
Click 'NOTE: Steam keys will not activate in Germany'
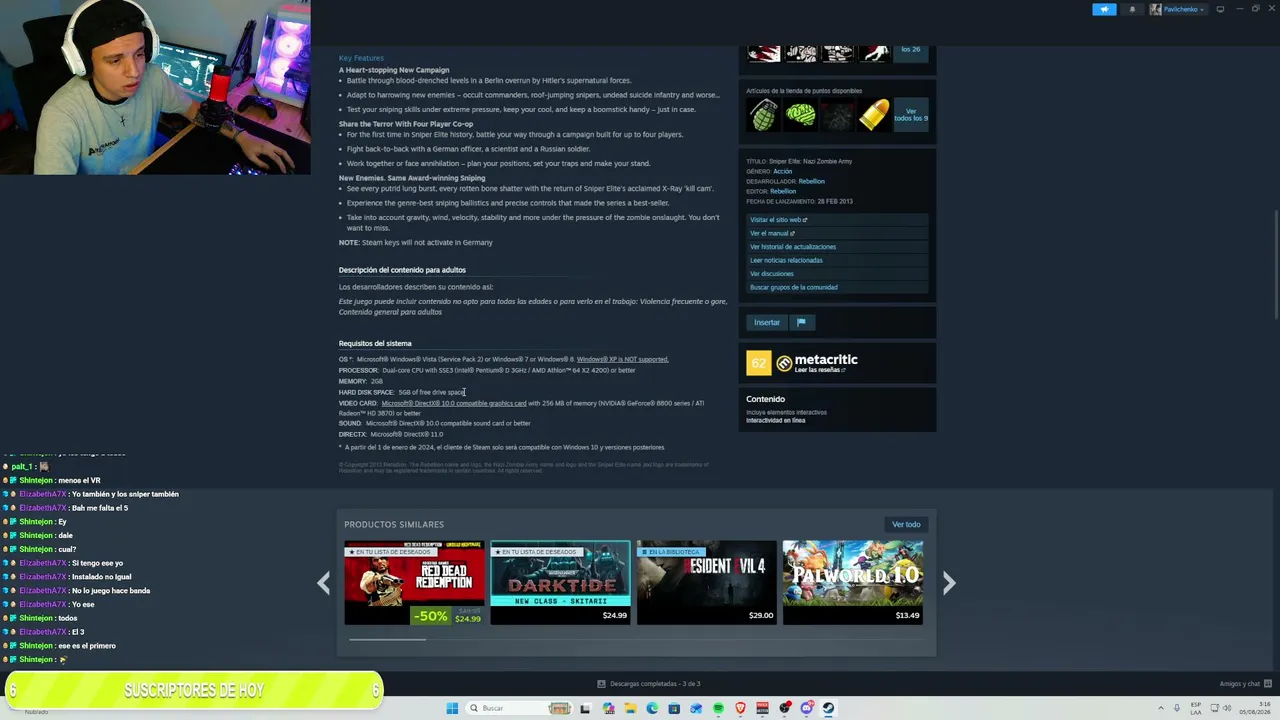click(x=416, y=242)
